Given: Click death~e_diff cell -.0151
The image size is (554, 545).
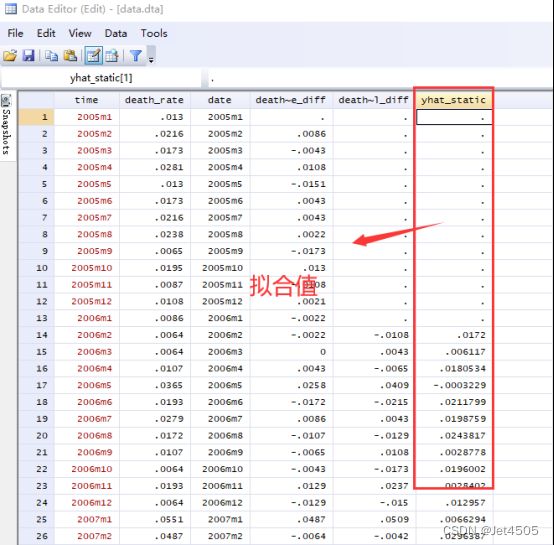Looking at the screenshot, I should point(291,184).
